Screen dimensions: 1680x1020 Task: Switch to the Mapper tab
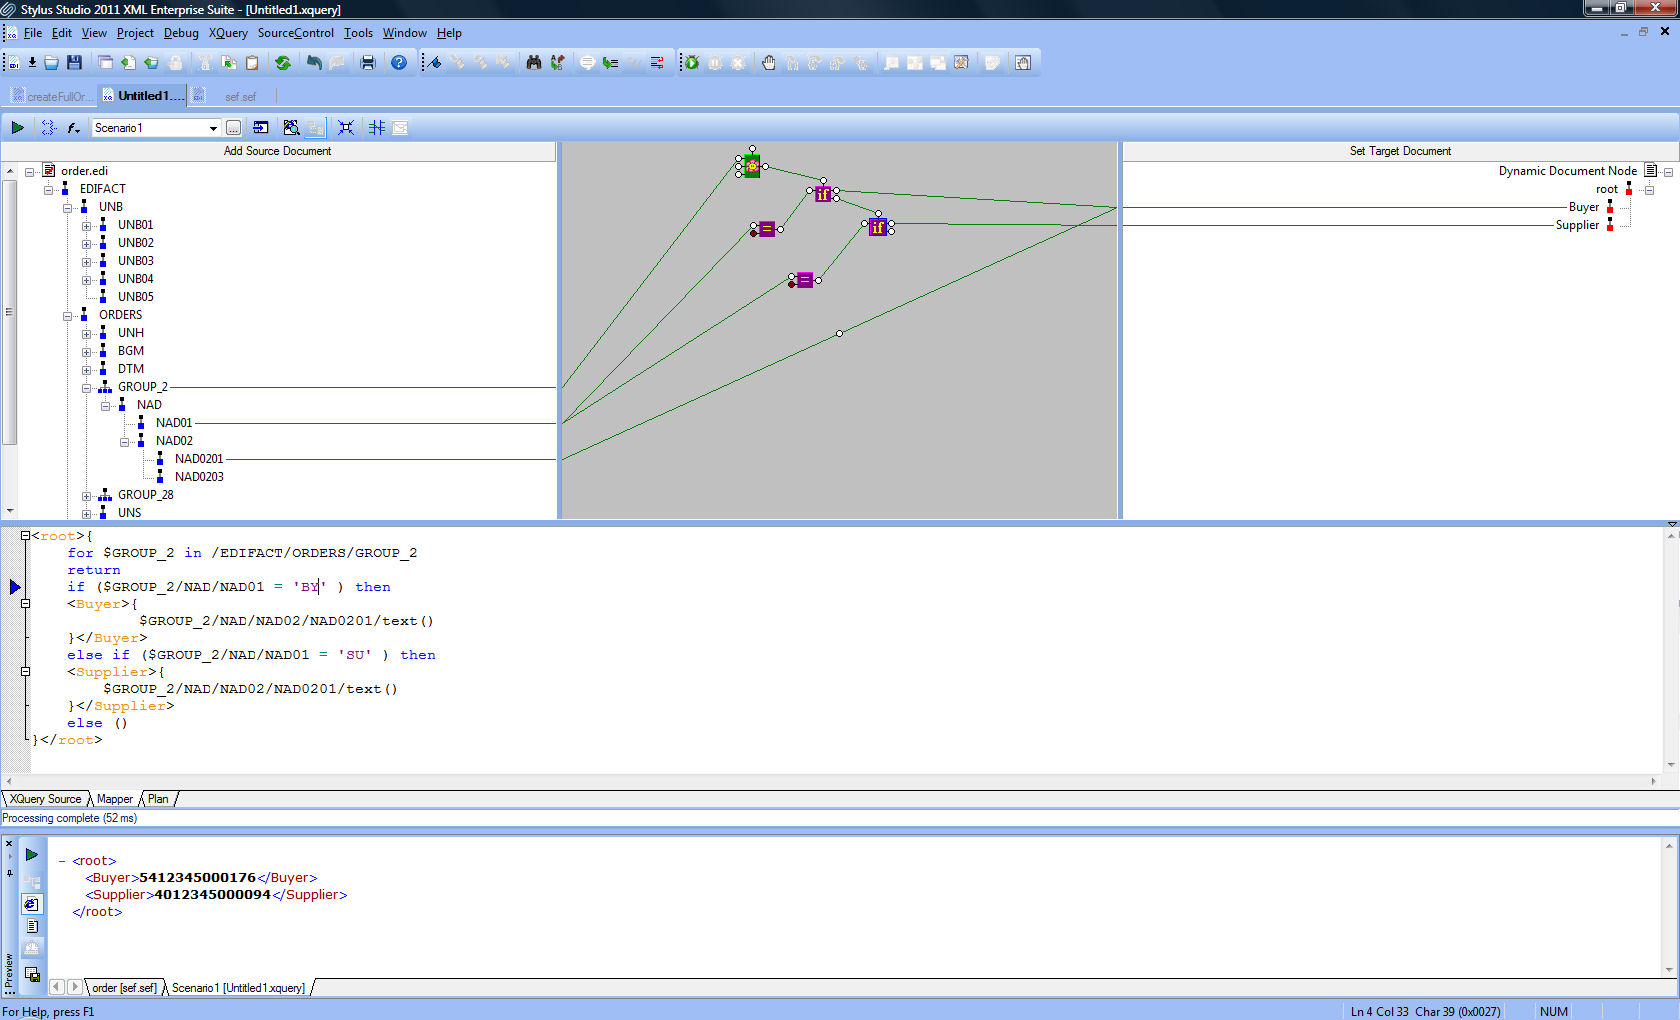point(114,799)
